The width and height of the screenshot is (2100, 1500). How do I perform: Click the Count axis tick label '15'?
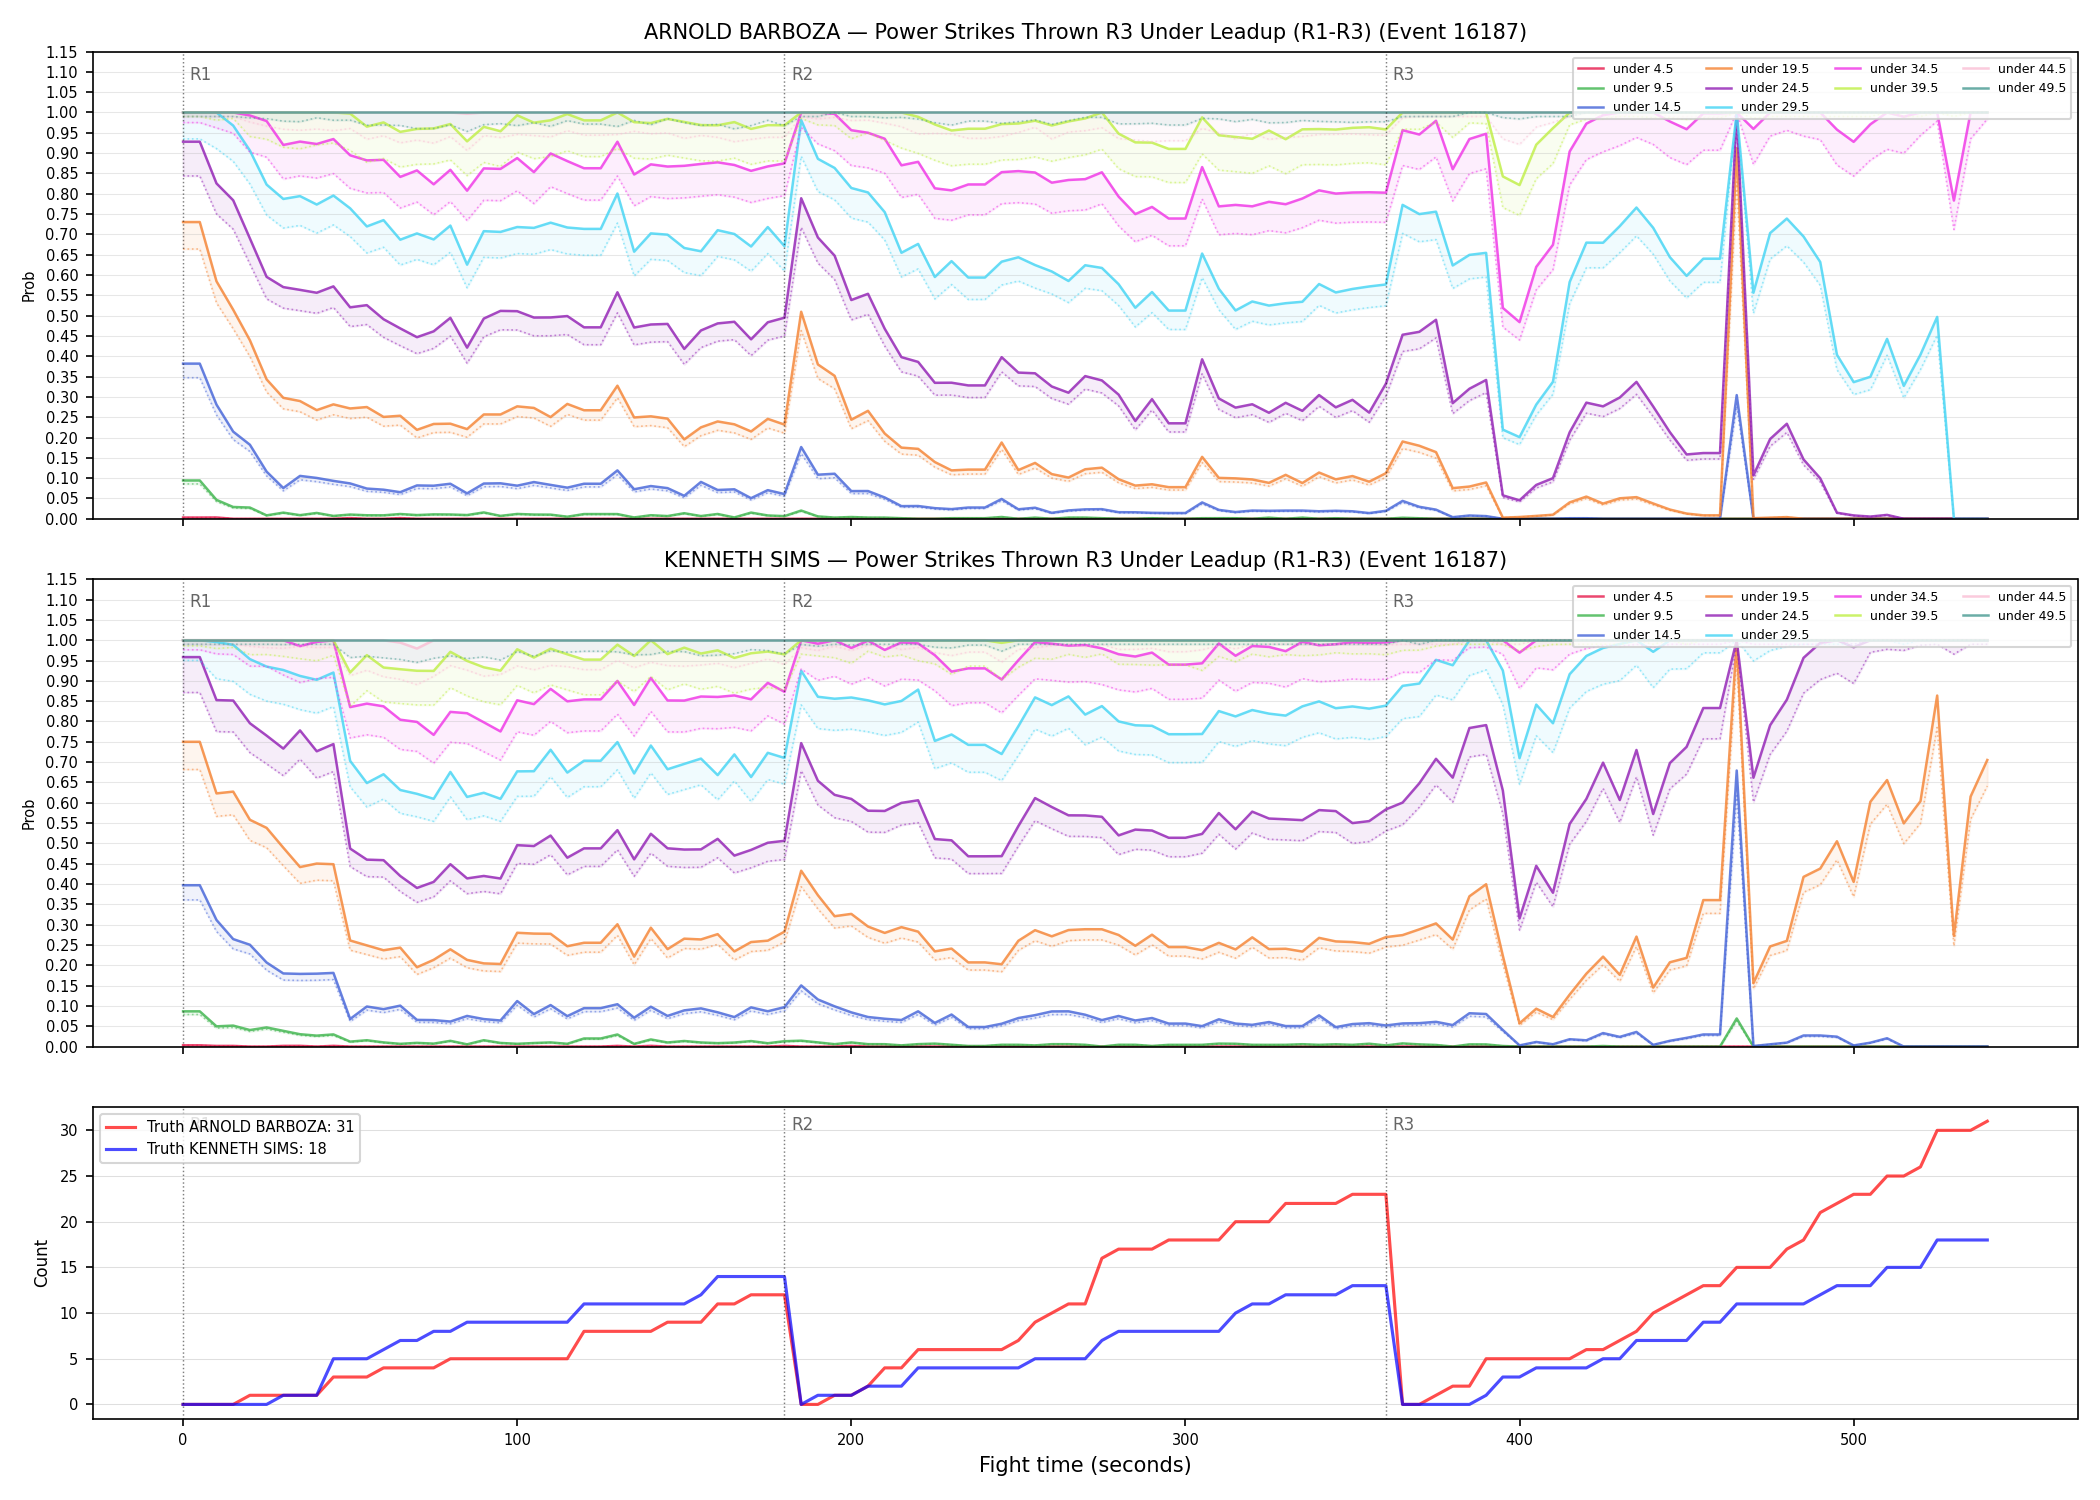[68, 1268]
